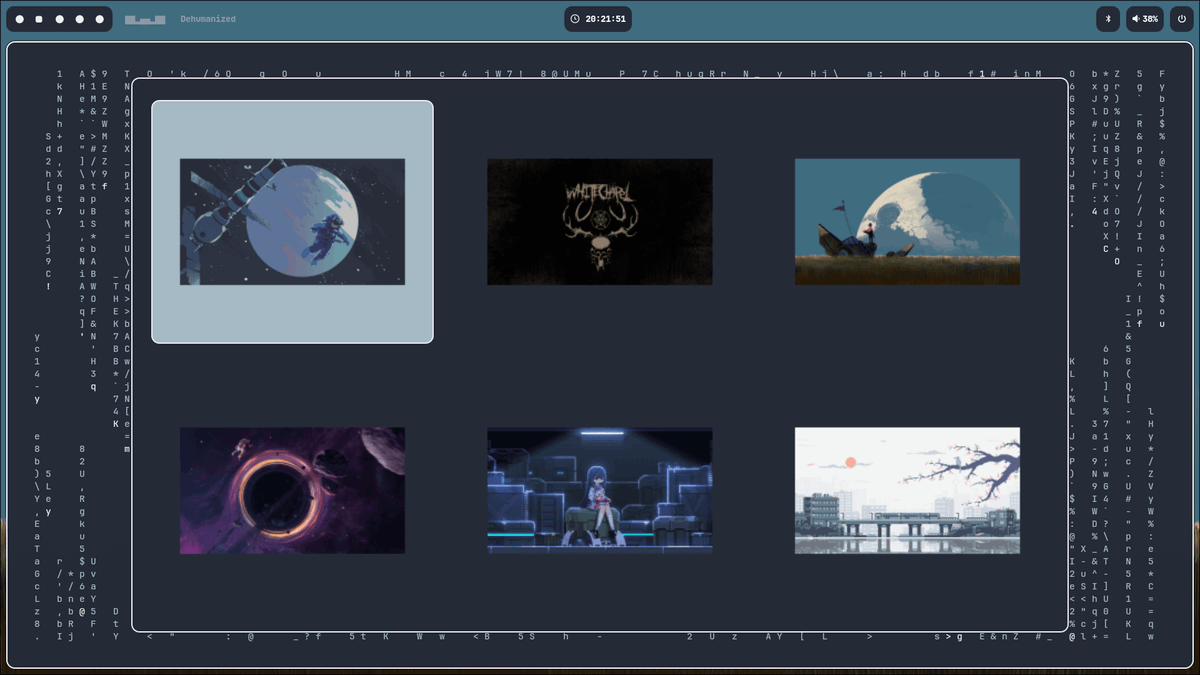Click the square active workspace indicator
1200x675 pixels.
point(39,19)
